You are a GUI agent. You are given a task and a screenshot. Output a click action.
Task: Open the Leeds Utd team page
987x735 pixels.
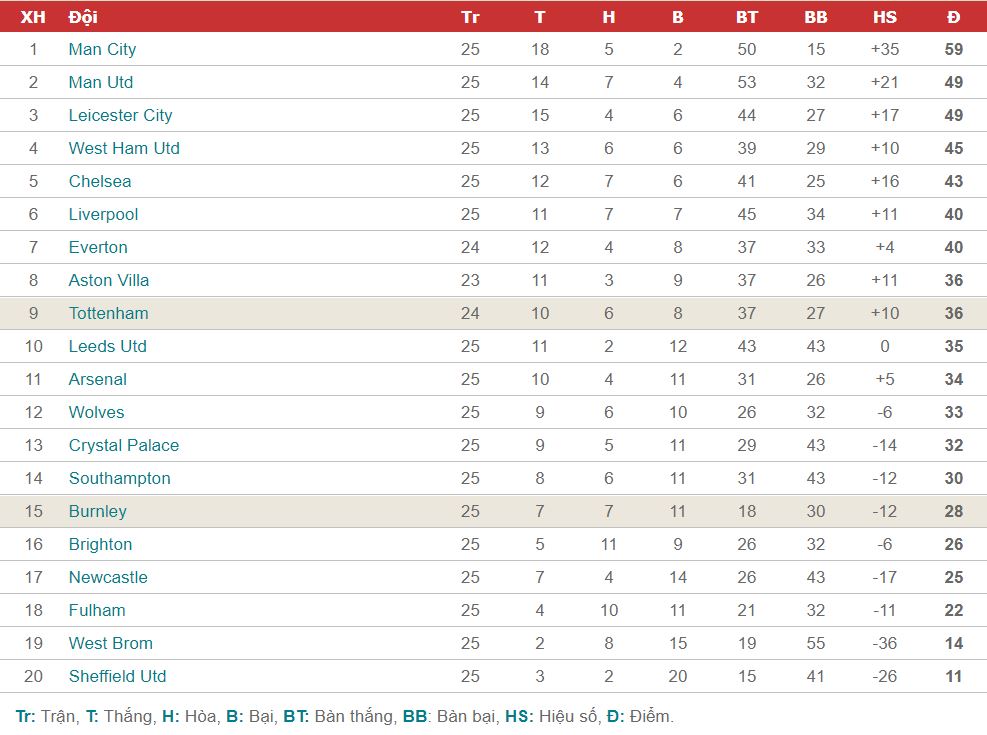108,346
